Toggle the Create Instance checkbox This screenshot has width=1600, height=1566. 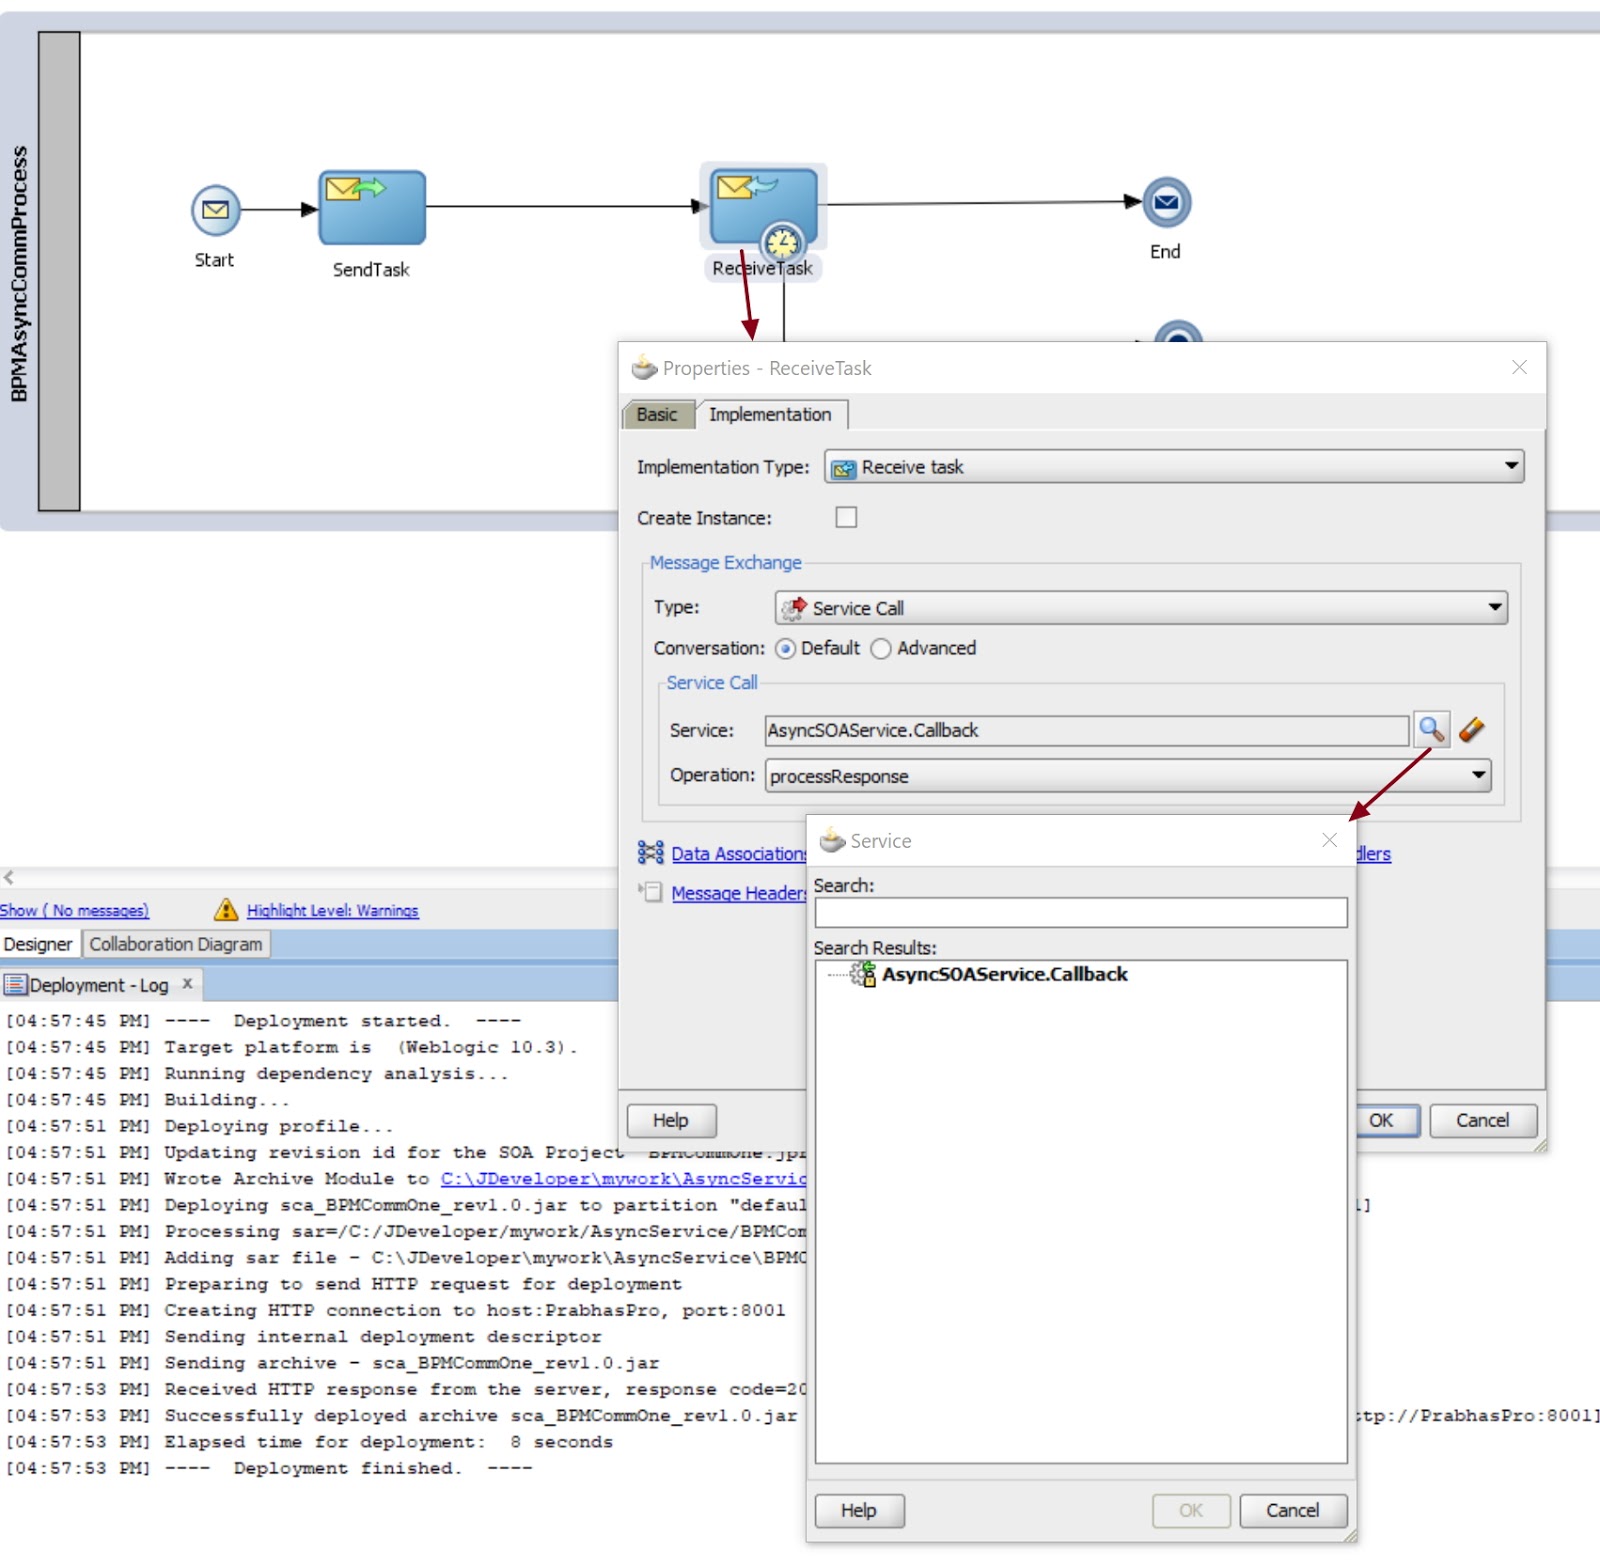coord(846,517)
